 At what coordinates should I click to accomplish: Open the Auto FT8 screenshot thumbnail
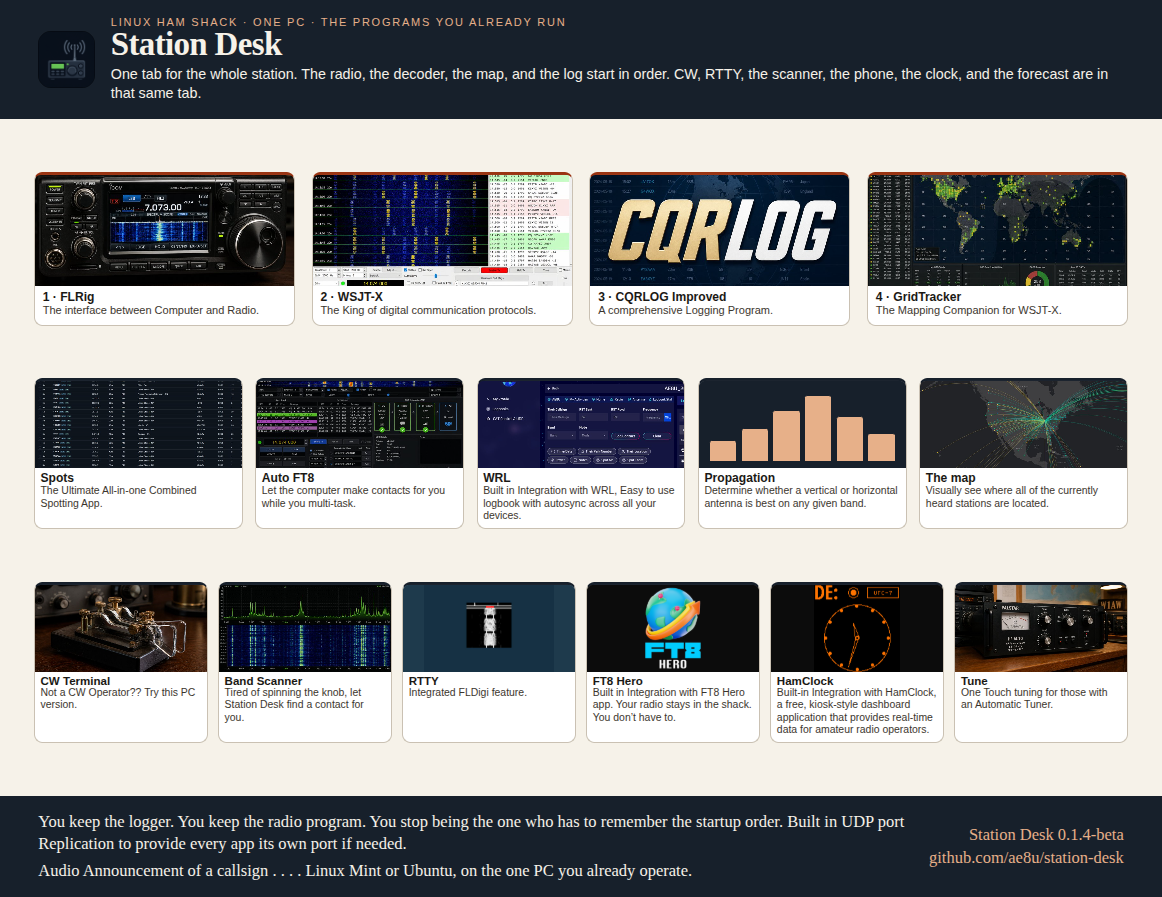[359, 423]
